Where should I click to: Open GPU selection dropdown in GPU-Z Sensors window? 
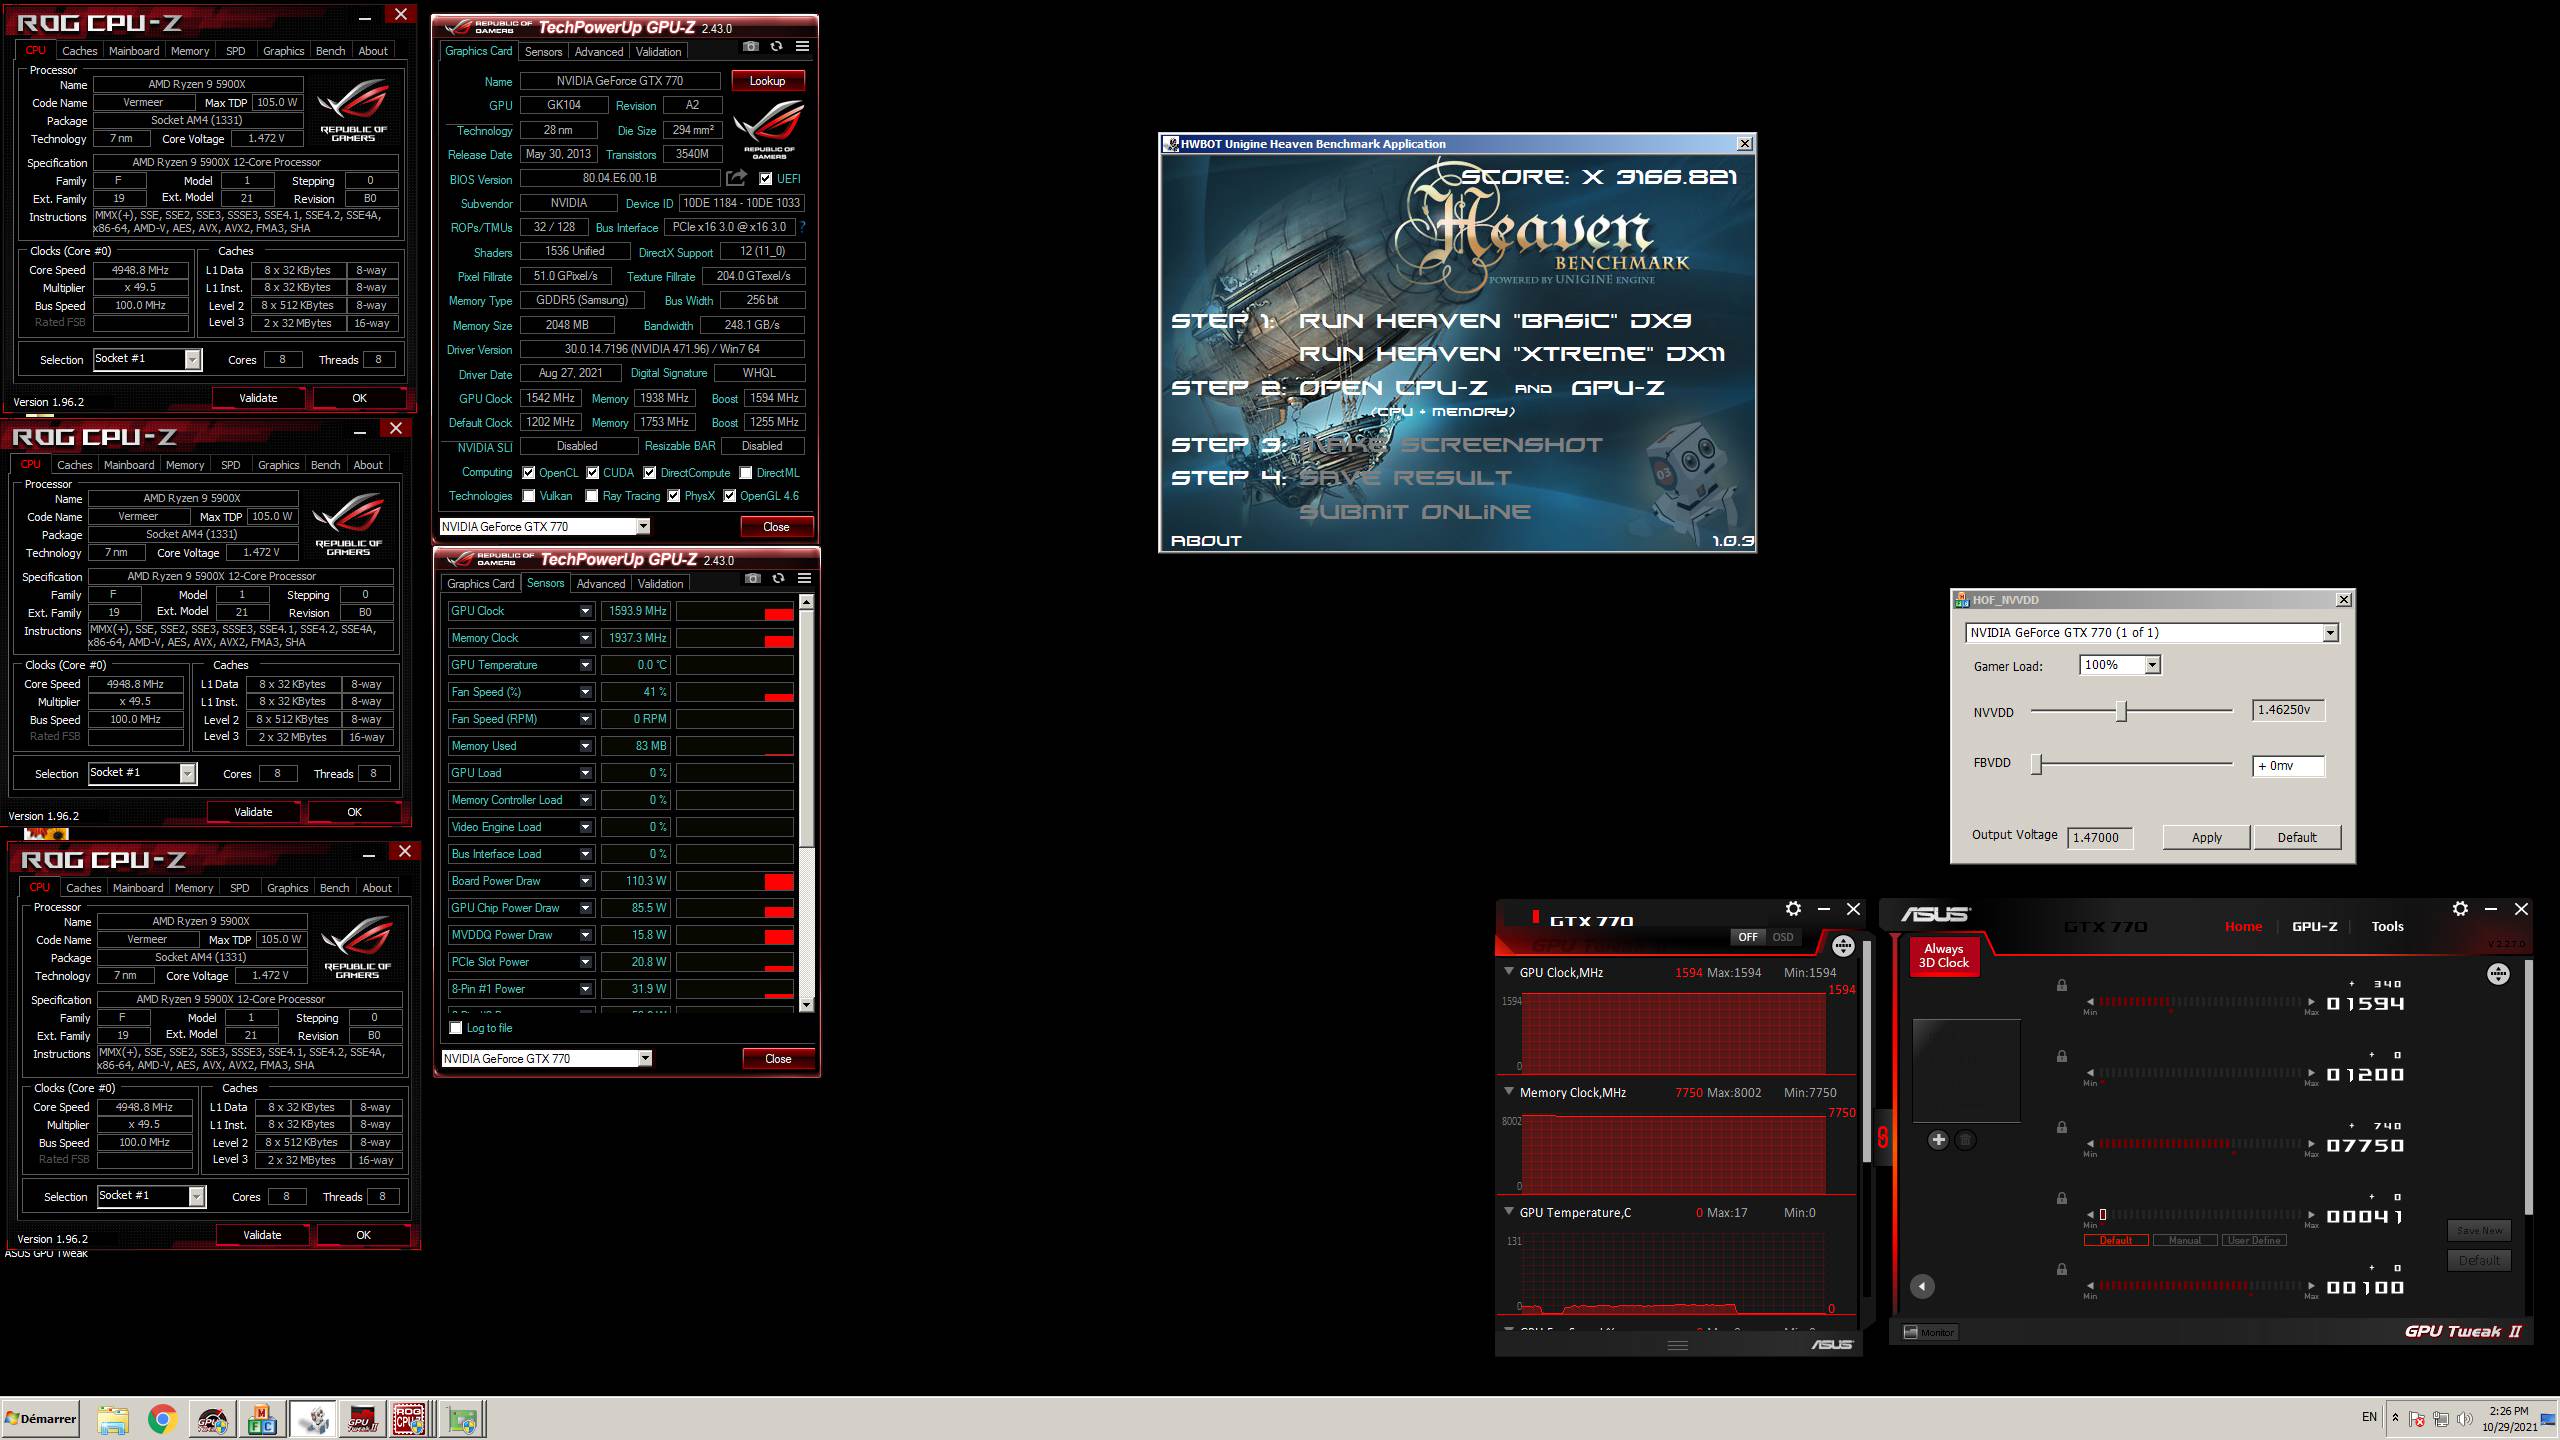tap(645, 1059)
